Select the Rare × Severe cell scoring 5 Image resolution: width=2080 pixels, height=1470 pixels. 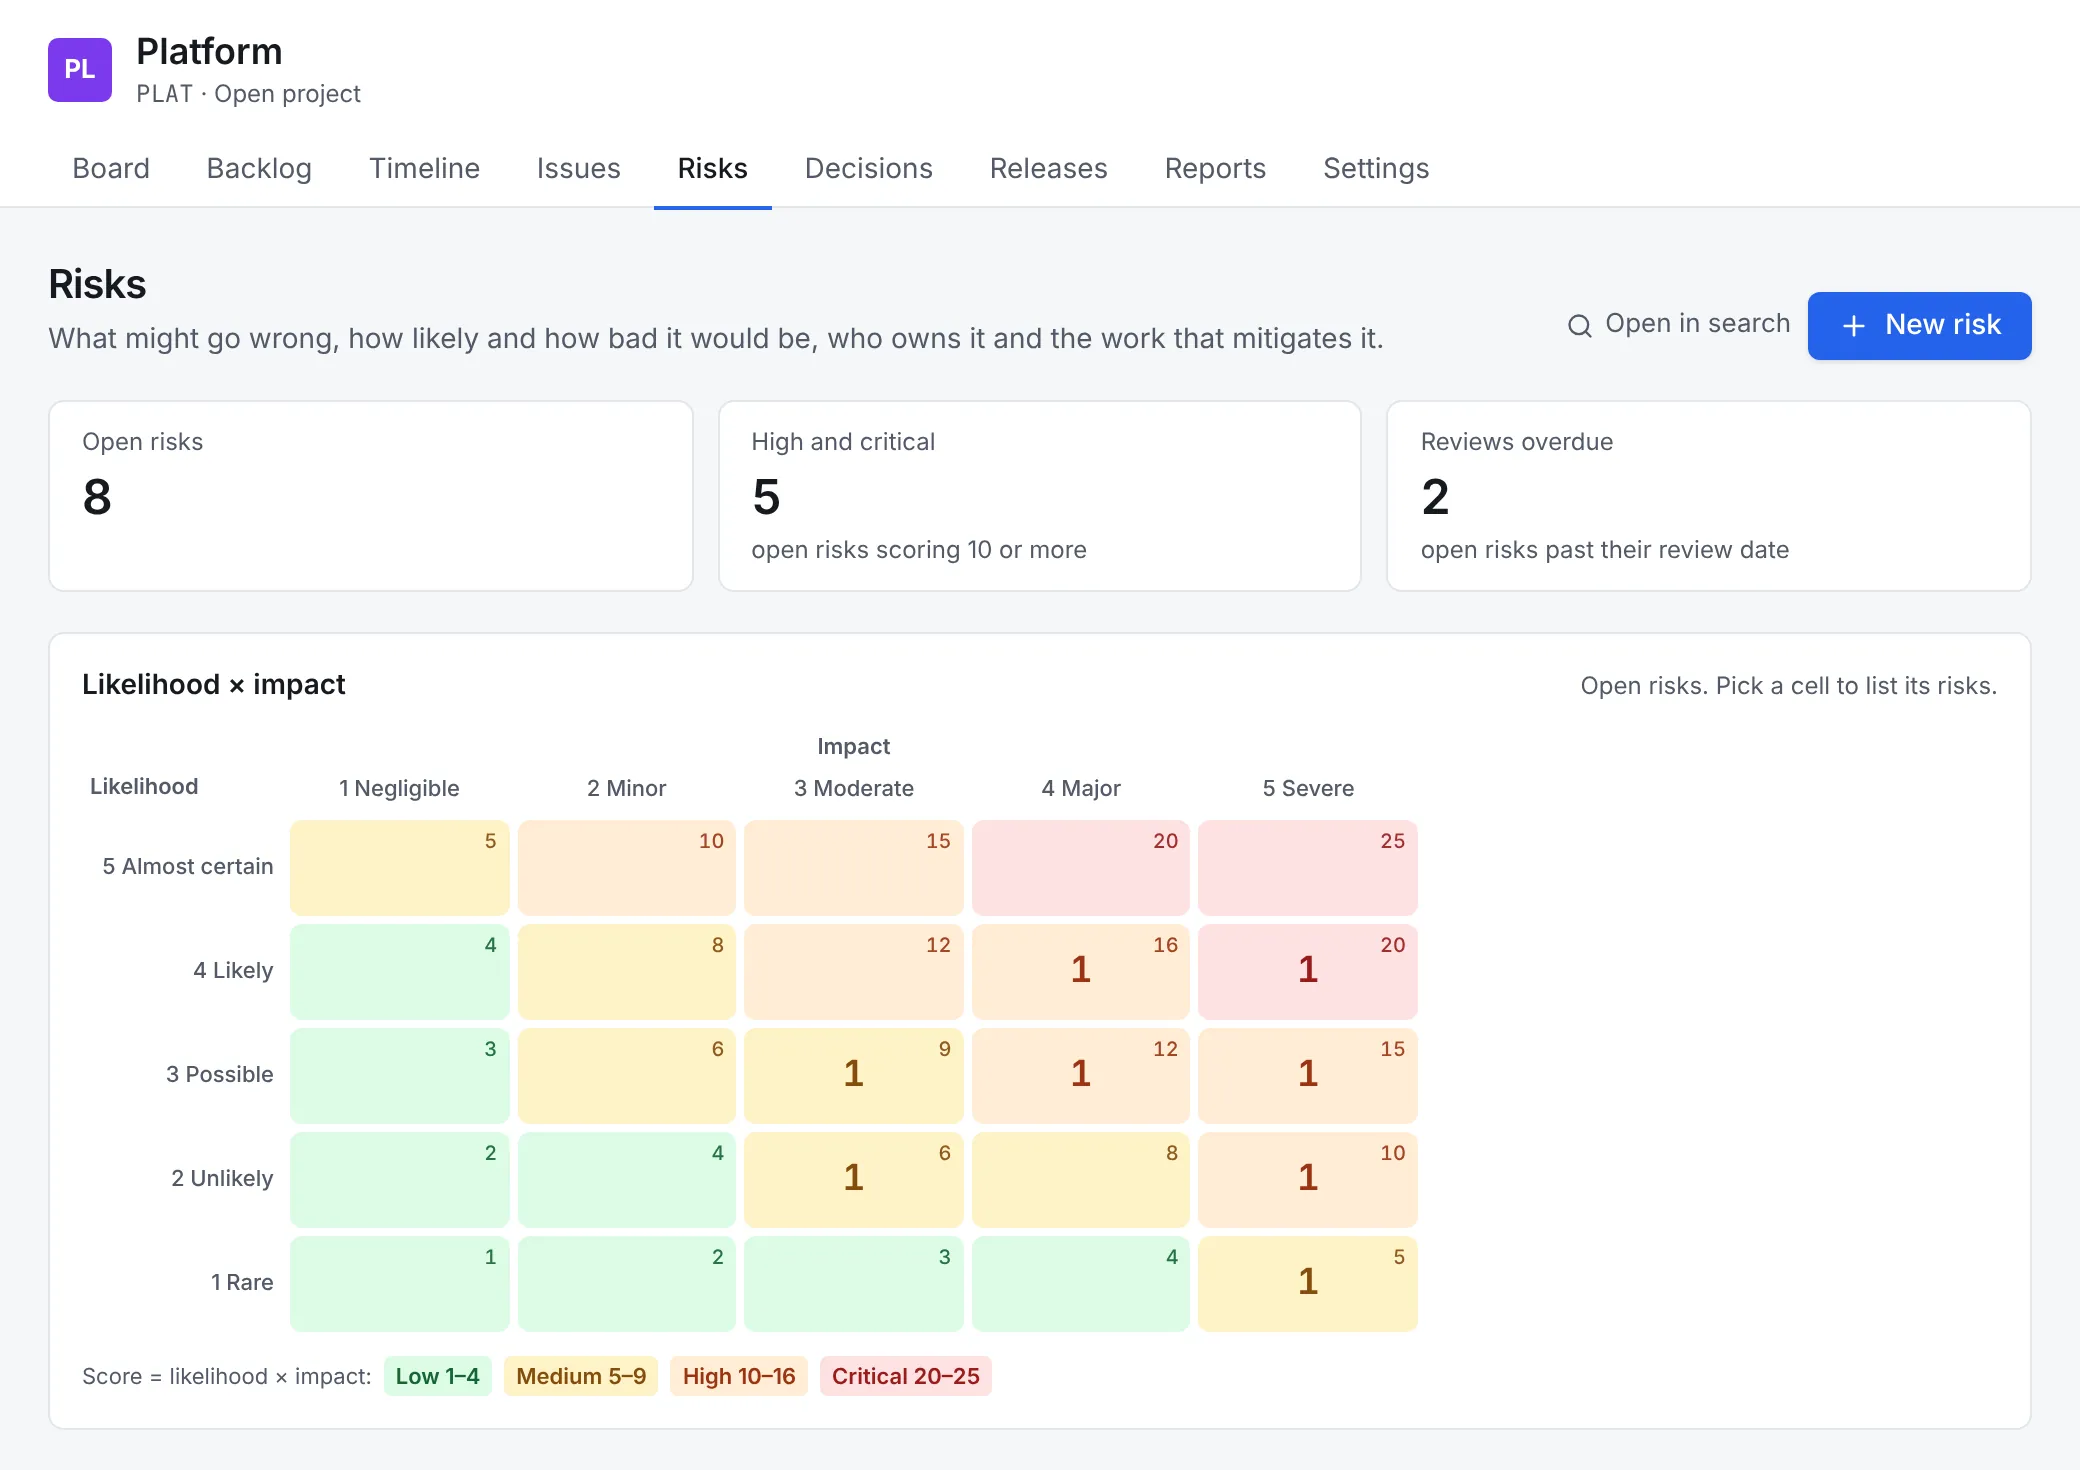coord(1308,1284)
